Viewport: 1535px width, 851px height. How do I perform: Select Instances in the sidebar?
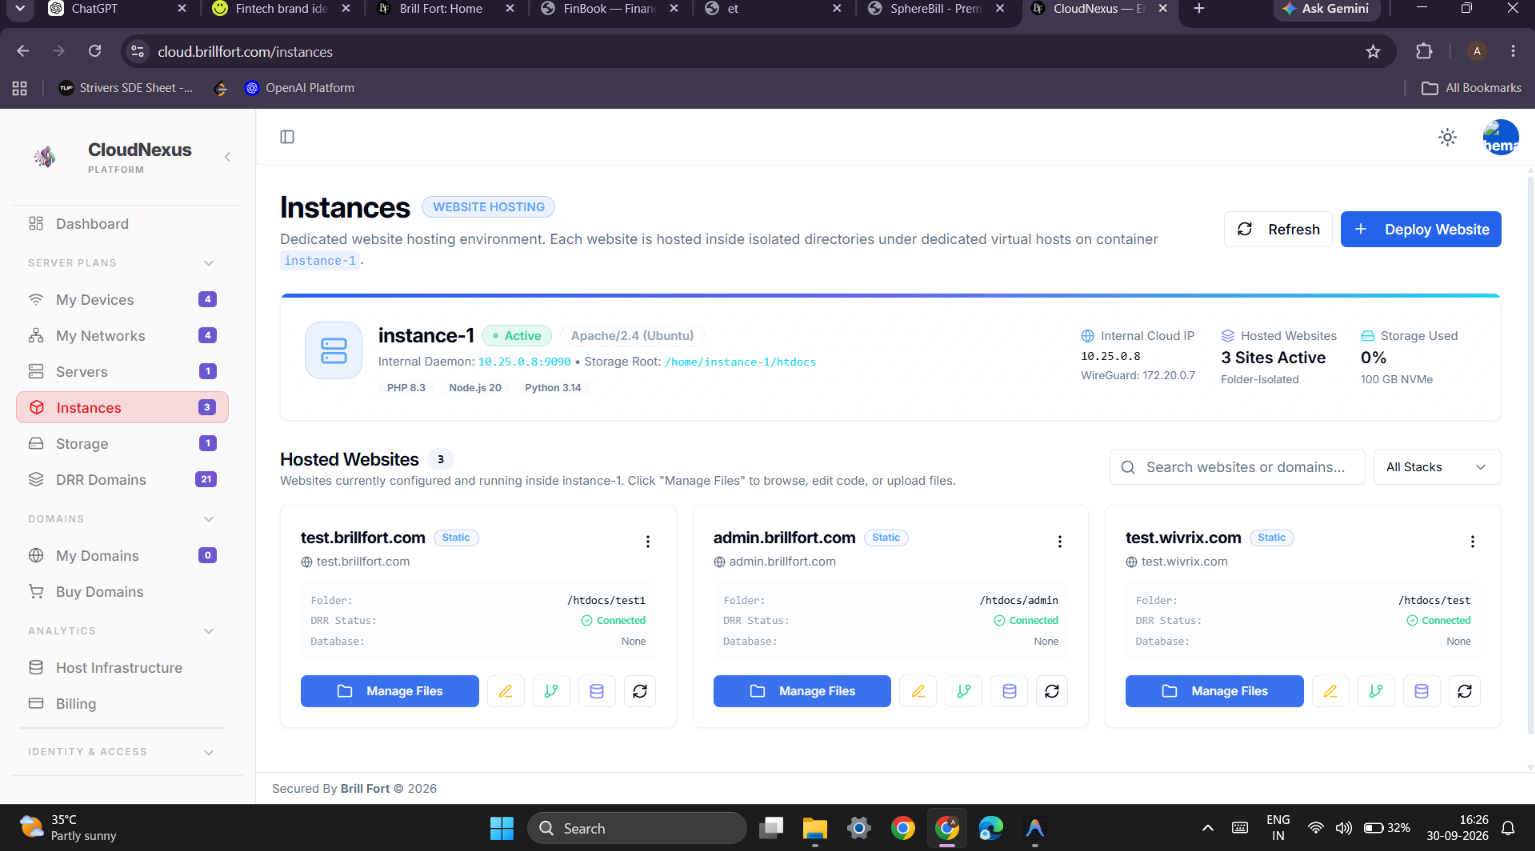tap(122, 408)
